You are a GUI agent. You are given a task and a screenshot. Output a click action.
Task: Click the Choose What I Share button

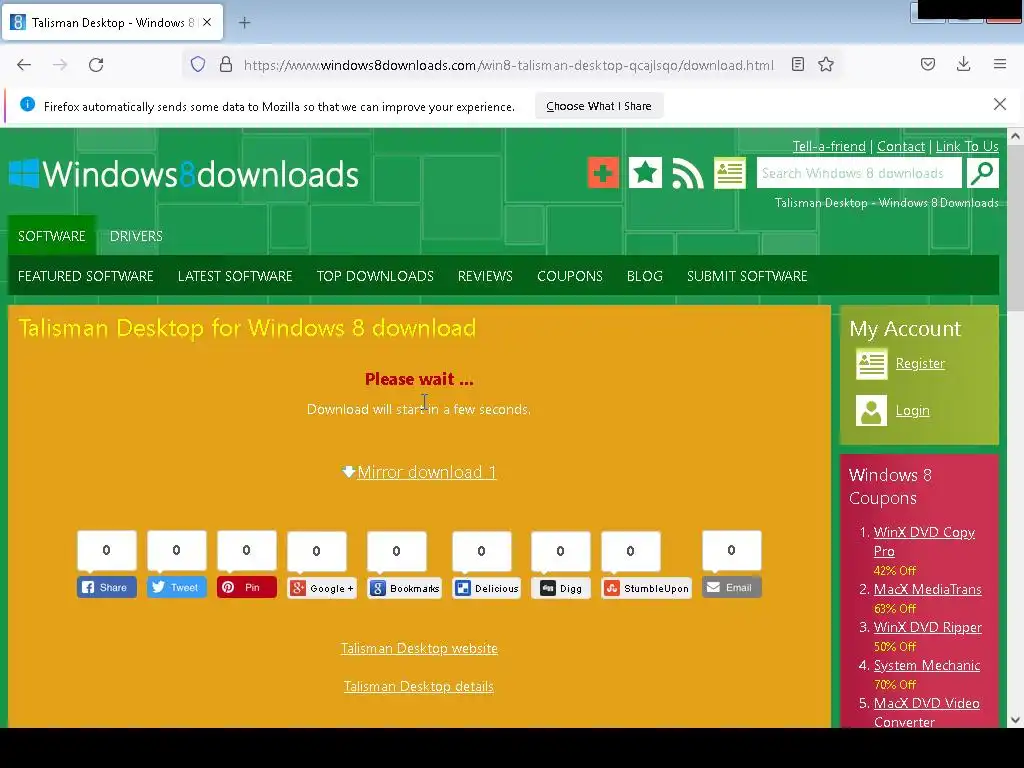click(x=599, y=106)
